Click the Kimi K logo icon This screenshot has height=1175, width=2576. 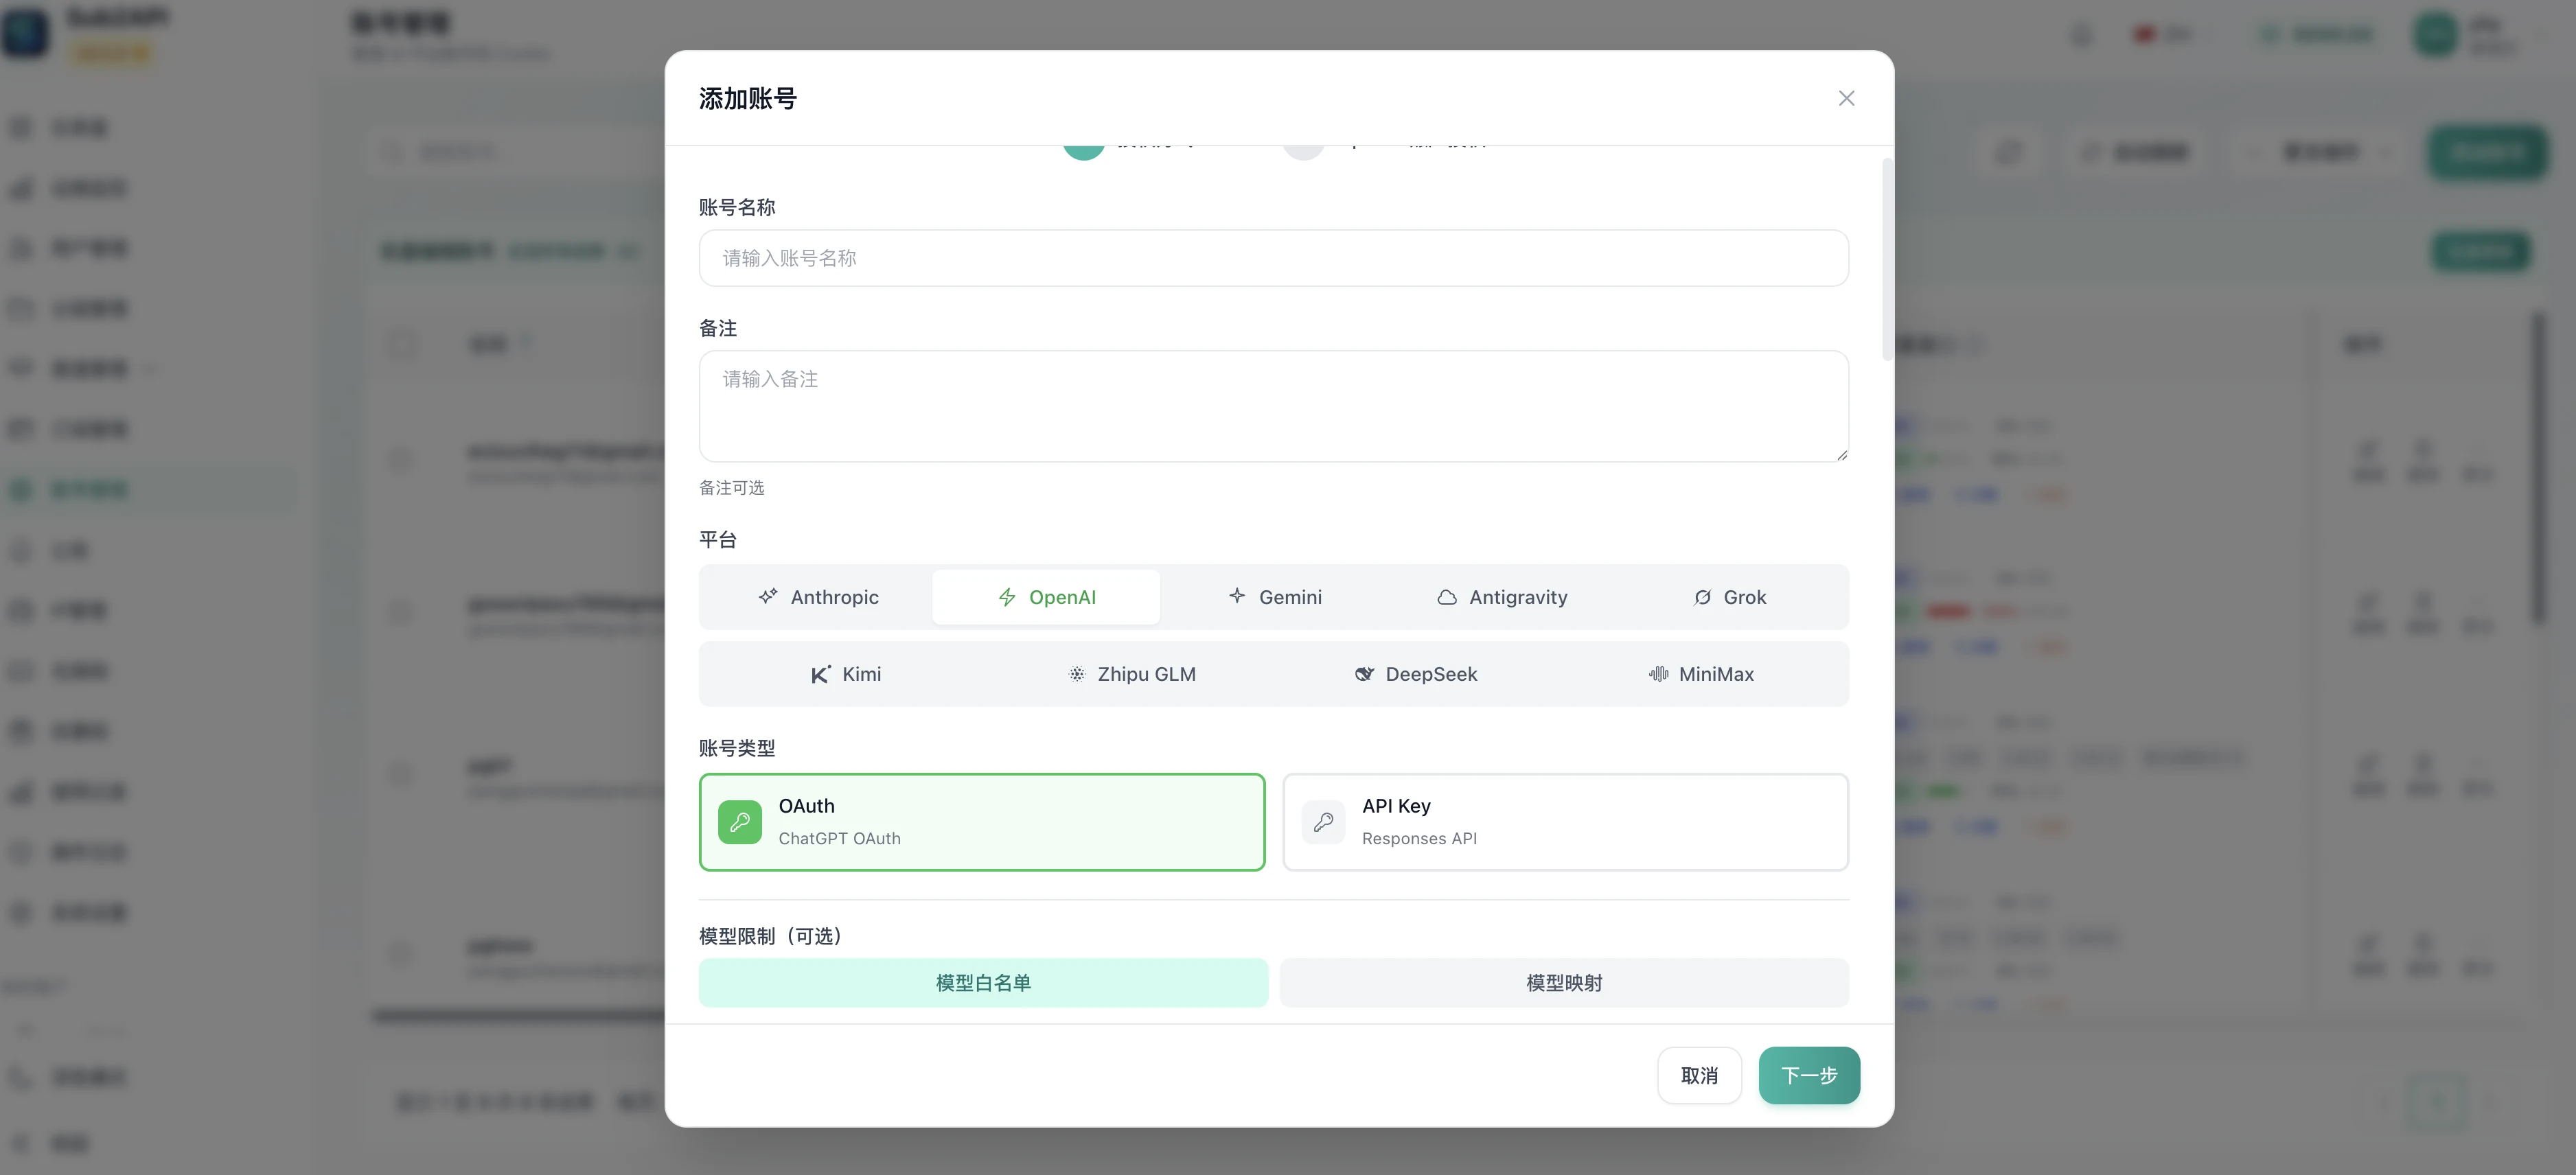tap(820, 674)
